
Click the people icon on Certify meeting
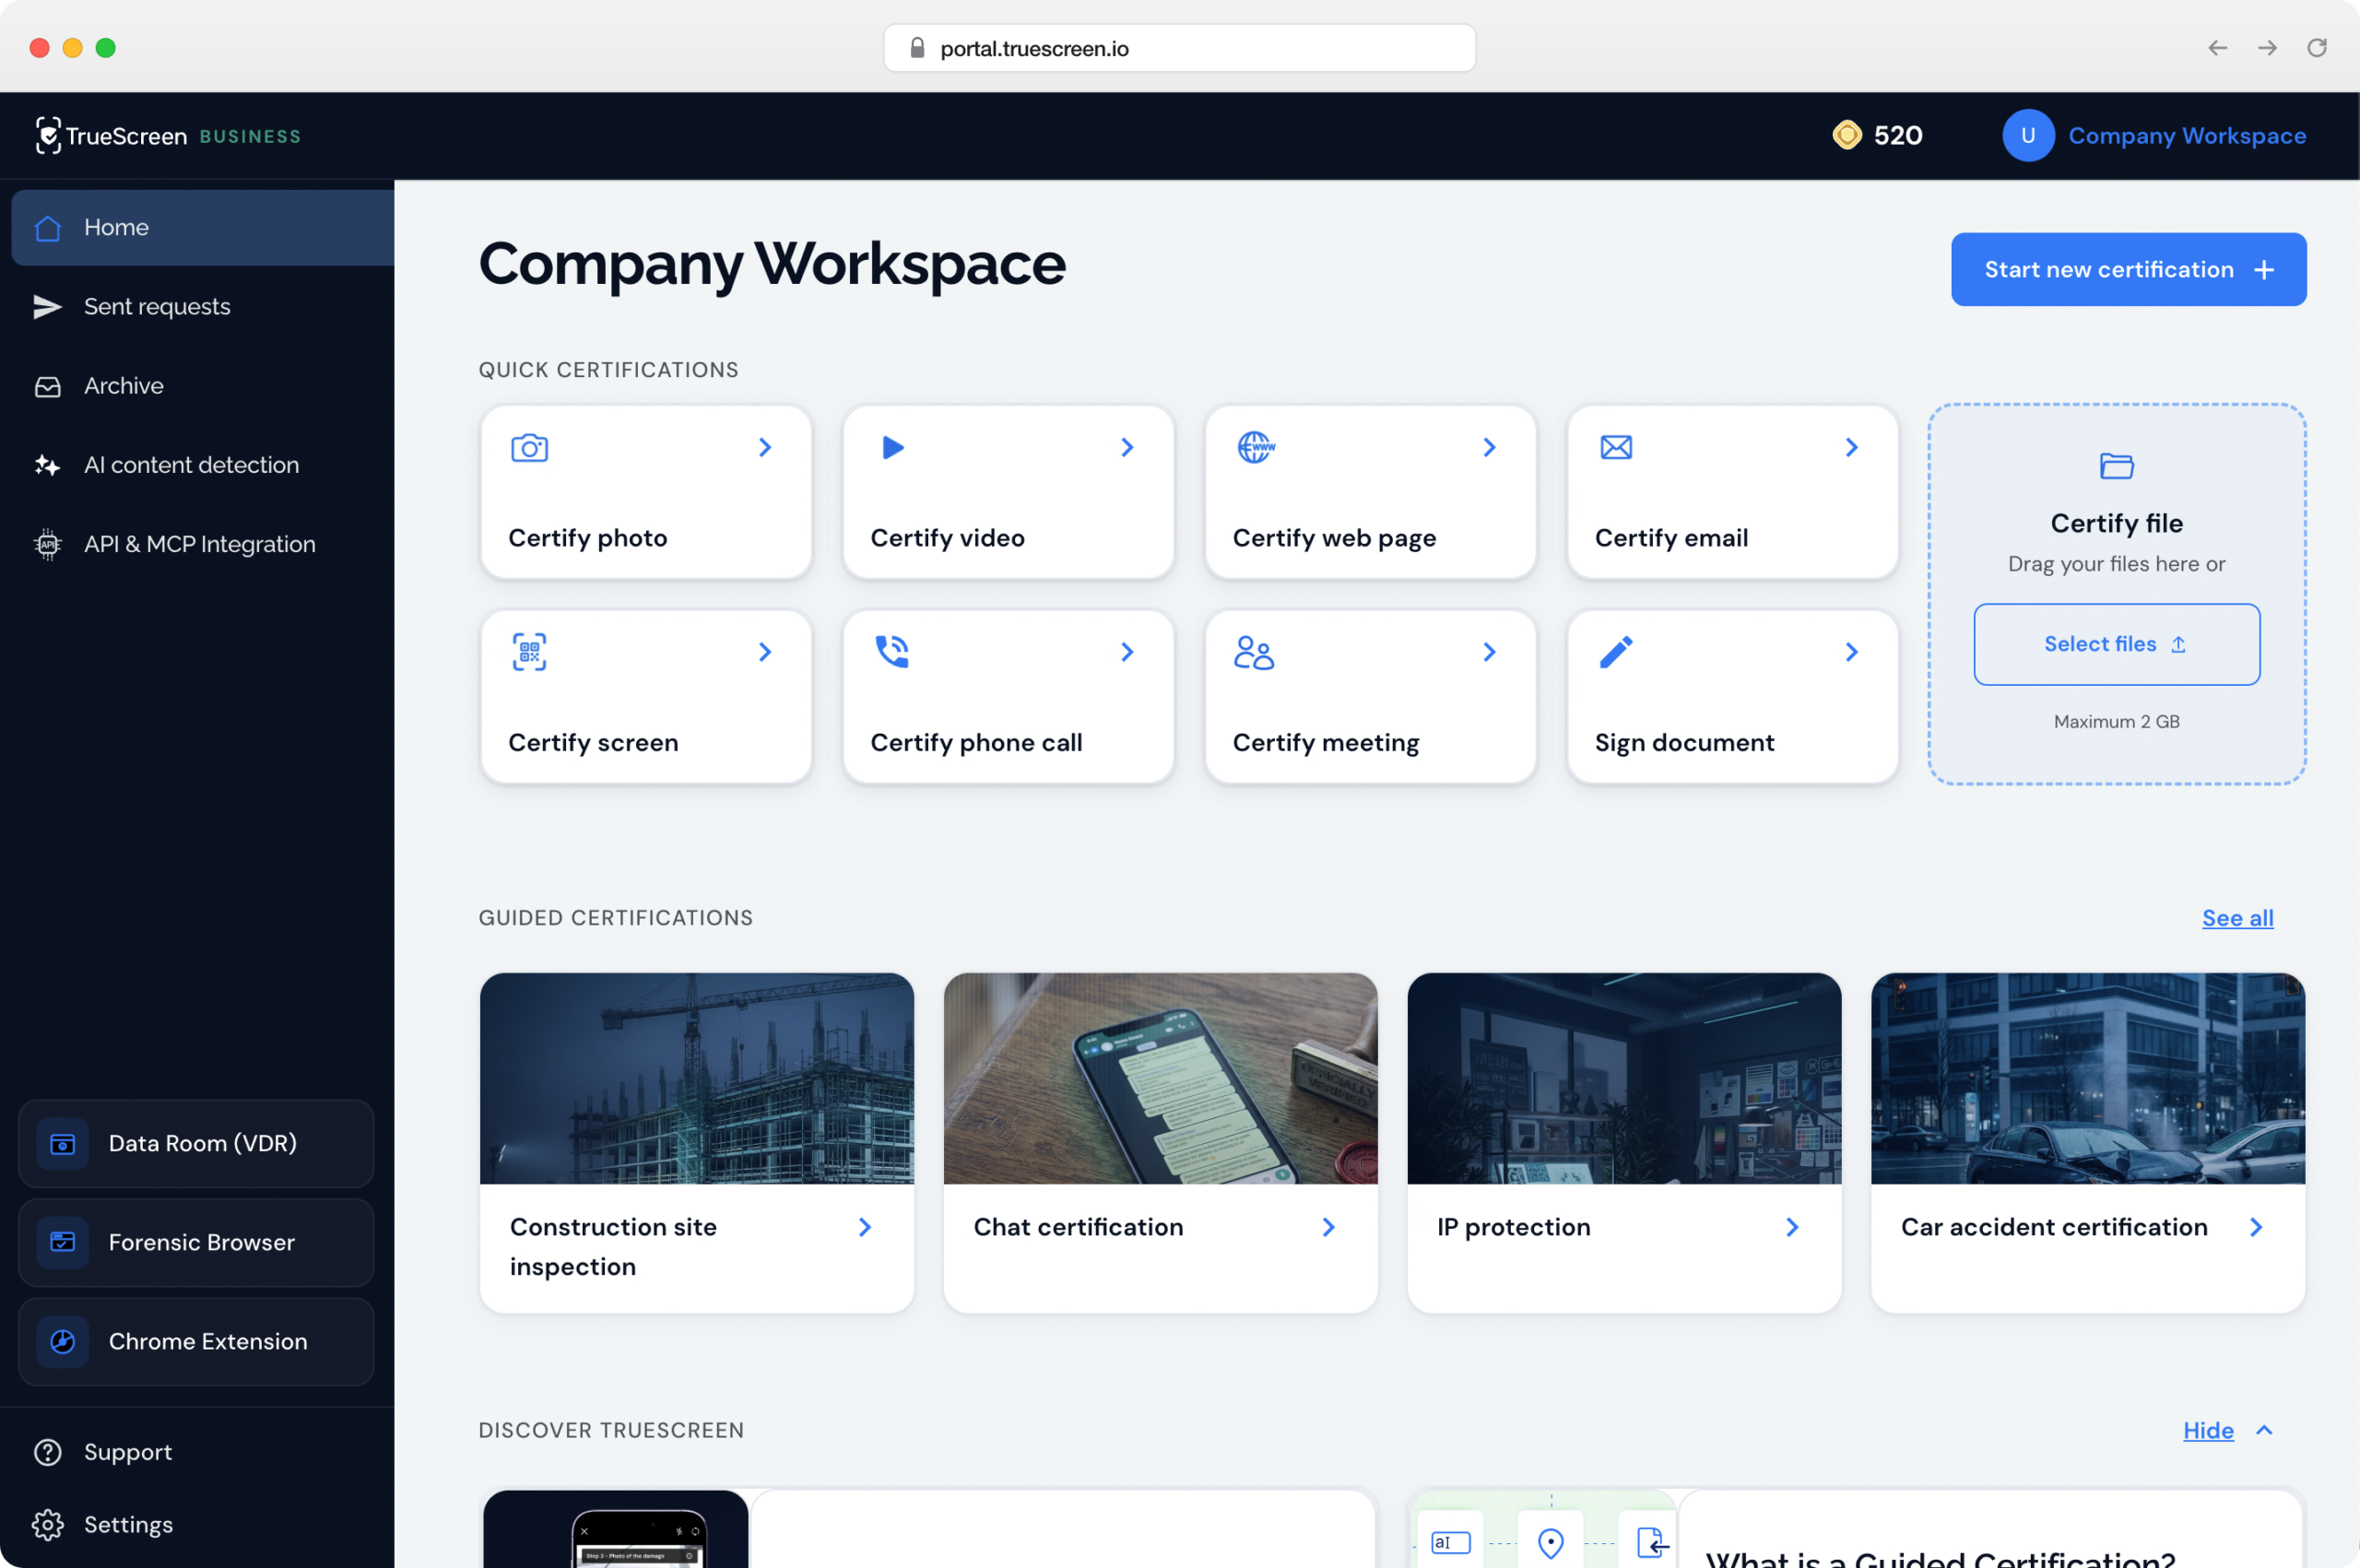tap(1253, 652)
